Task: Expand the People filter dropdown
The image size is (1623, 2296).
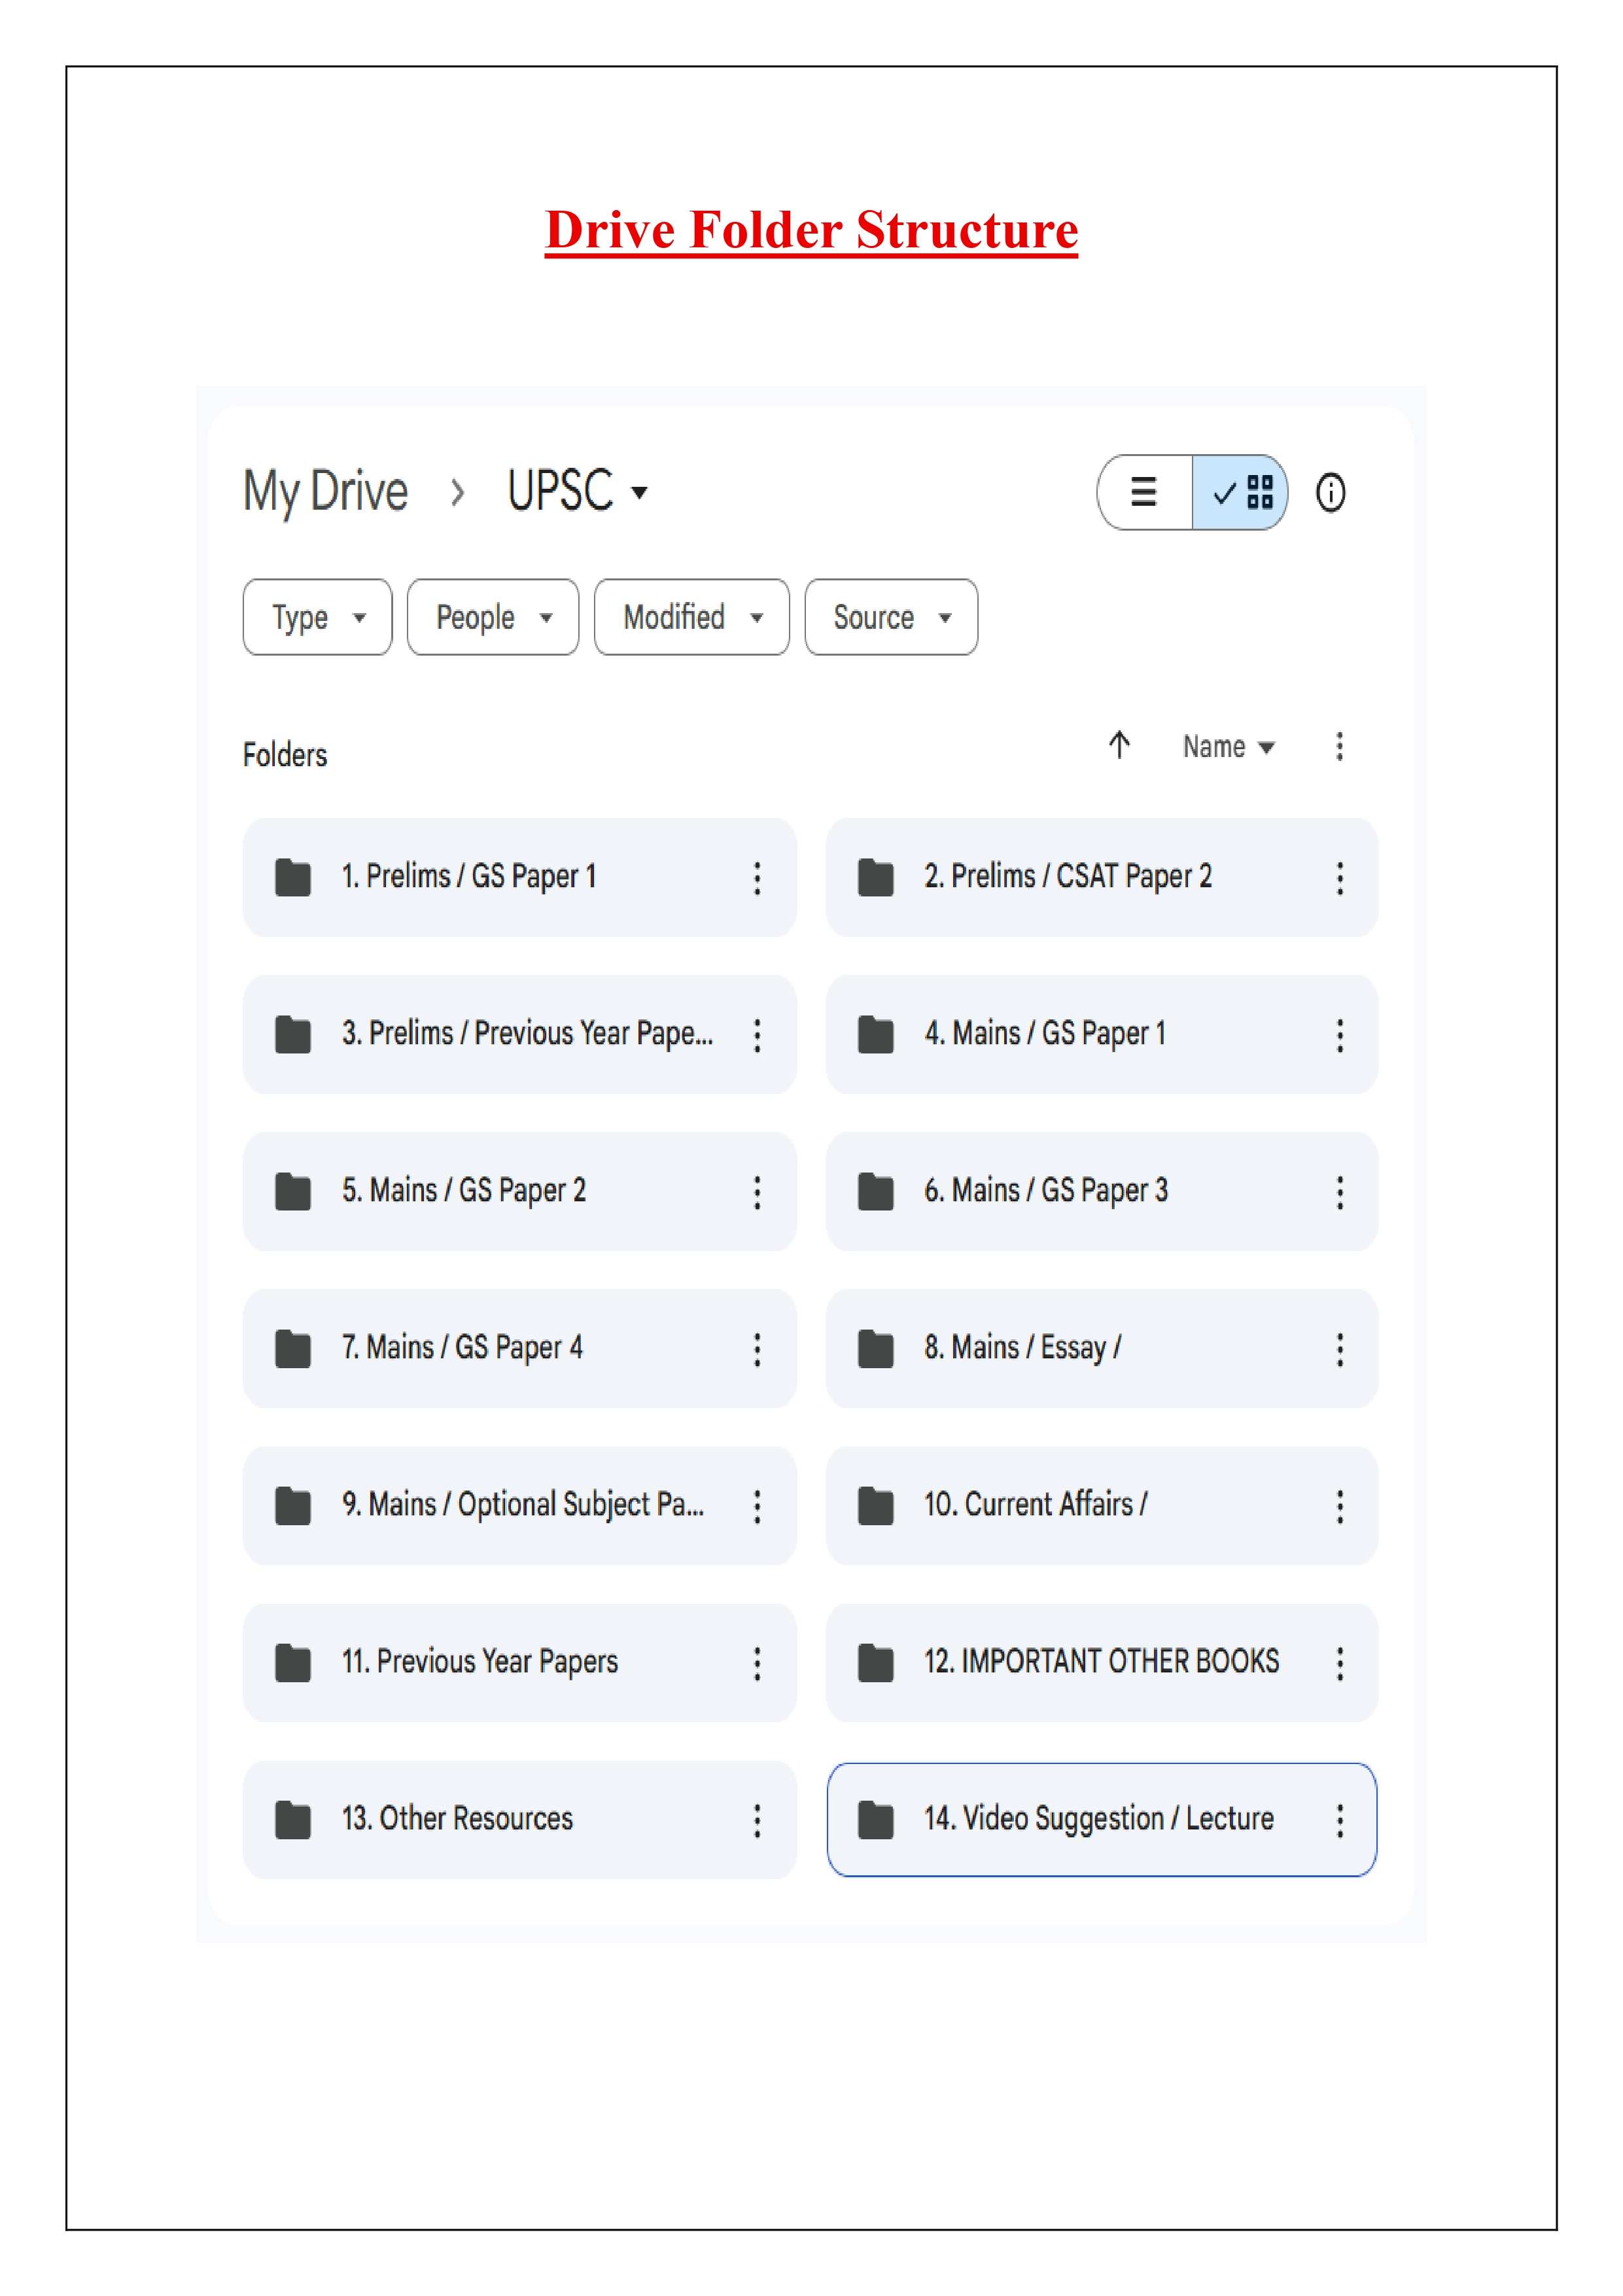Action: pos(493,617)
